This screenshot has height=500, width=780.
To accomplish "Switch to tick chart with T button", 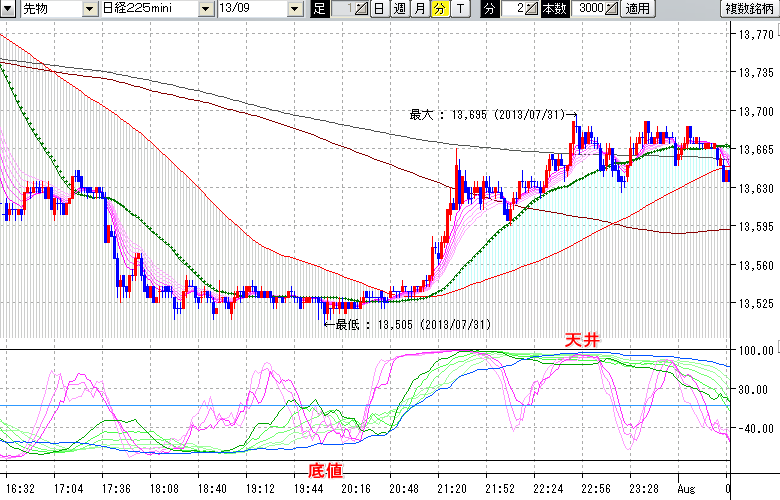I will tap(459, 9).
